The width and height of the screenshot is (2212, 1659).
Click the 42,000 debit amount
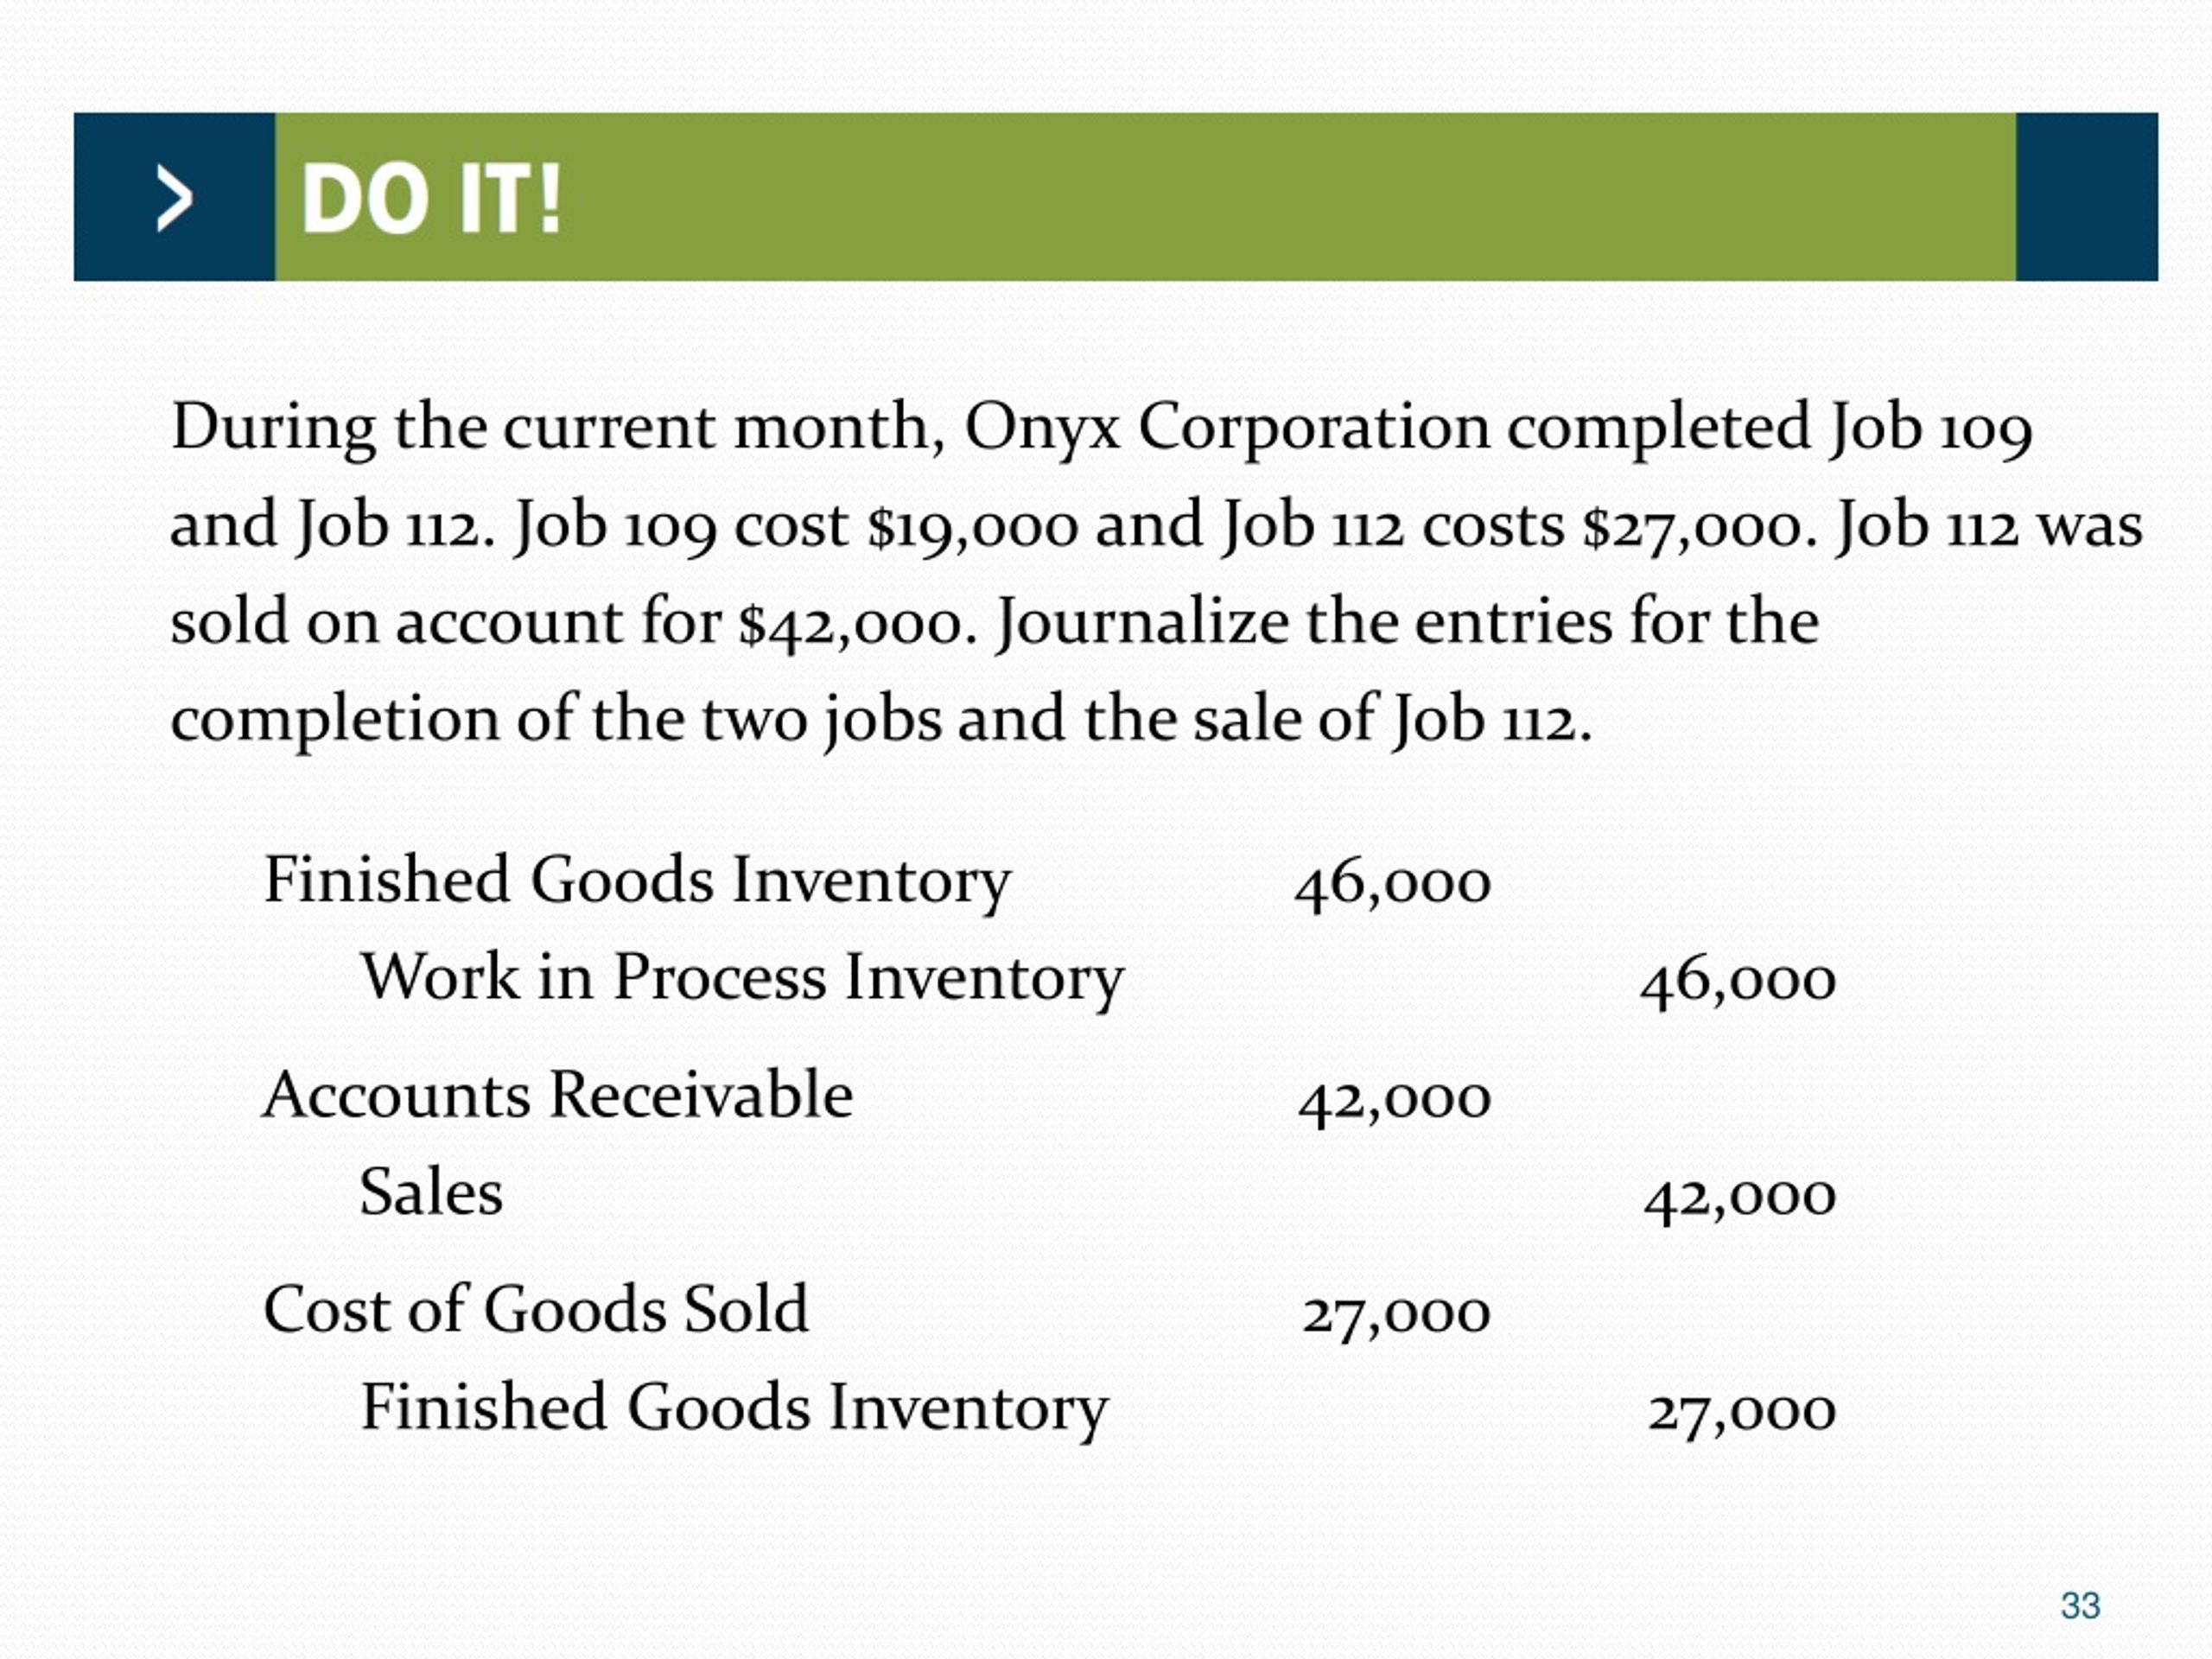click(x=1395, y=1101)
